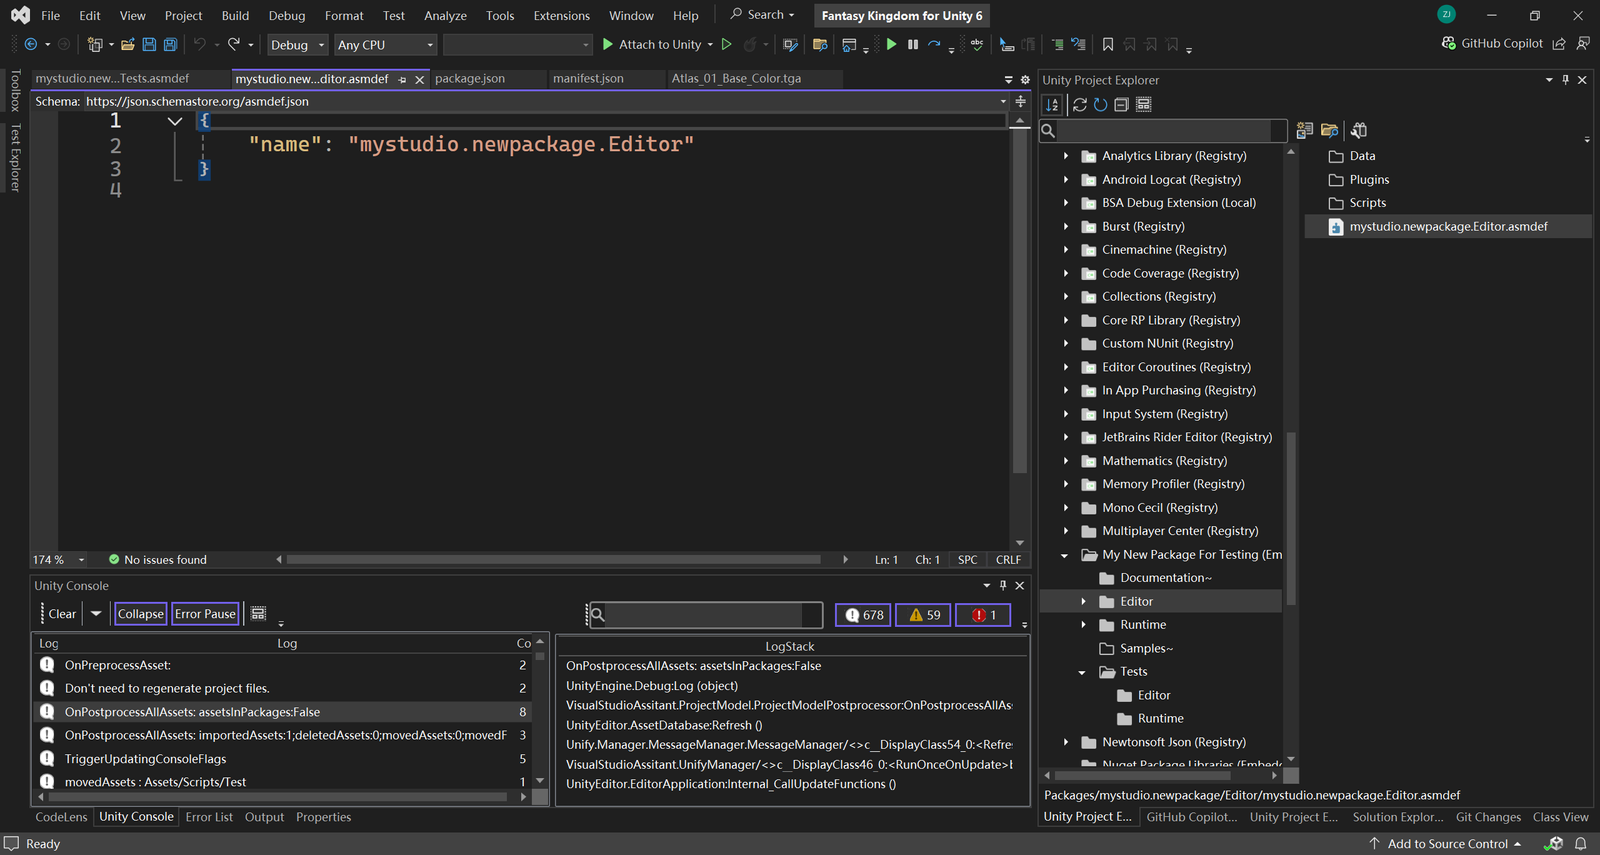Click the Save All toolbar icon

(170, 44)
